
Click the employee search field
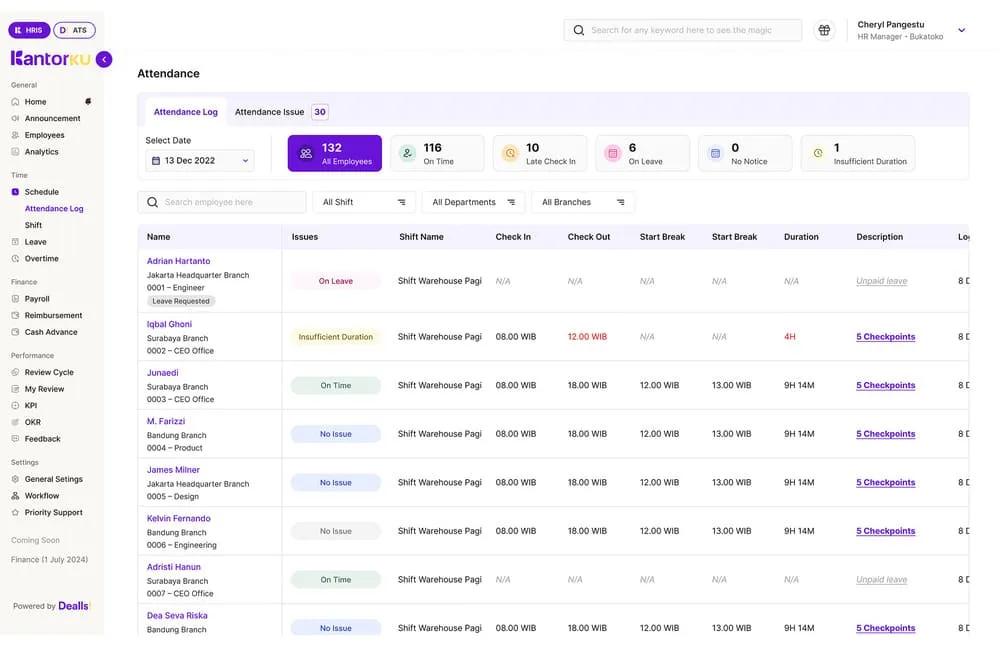point(222,201)
